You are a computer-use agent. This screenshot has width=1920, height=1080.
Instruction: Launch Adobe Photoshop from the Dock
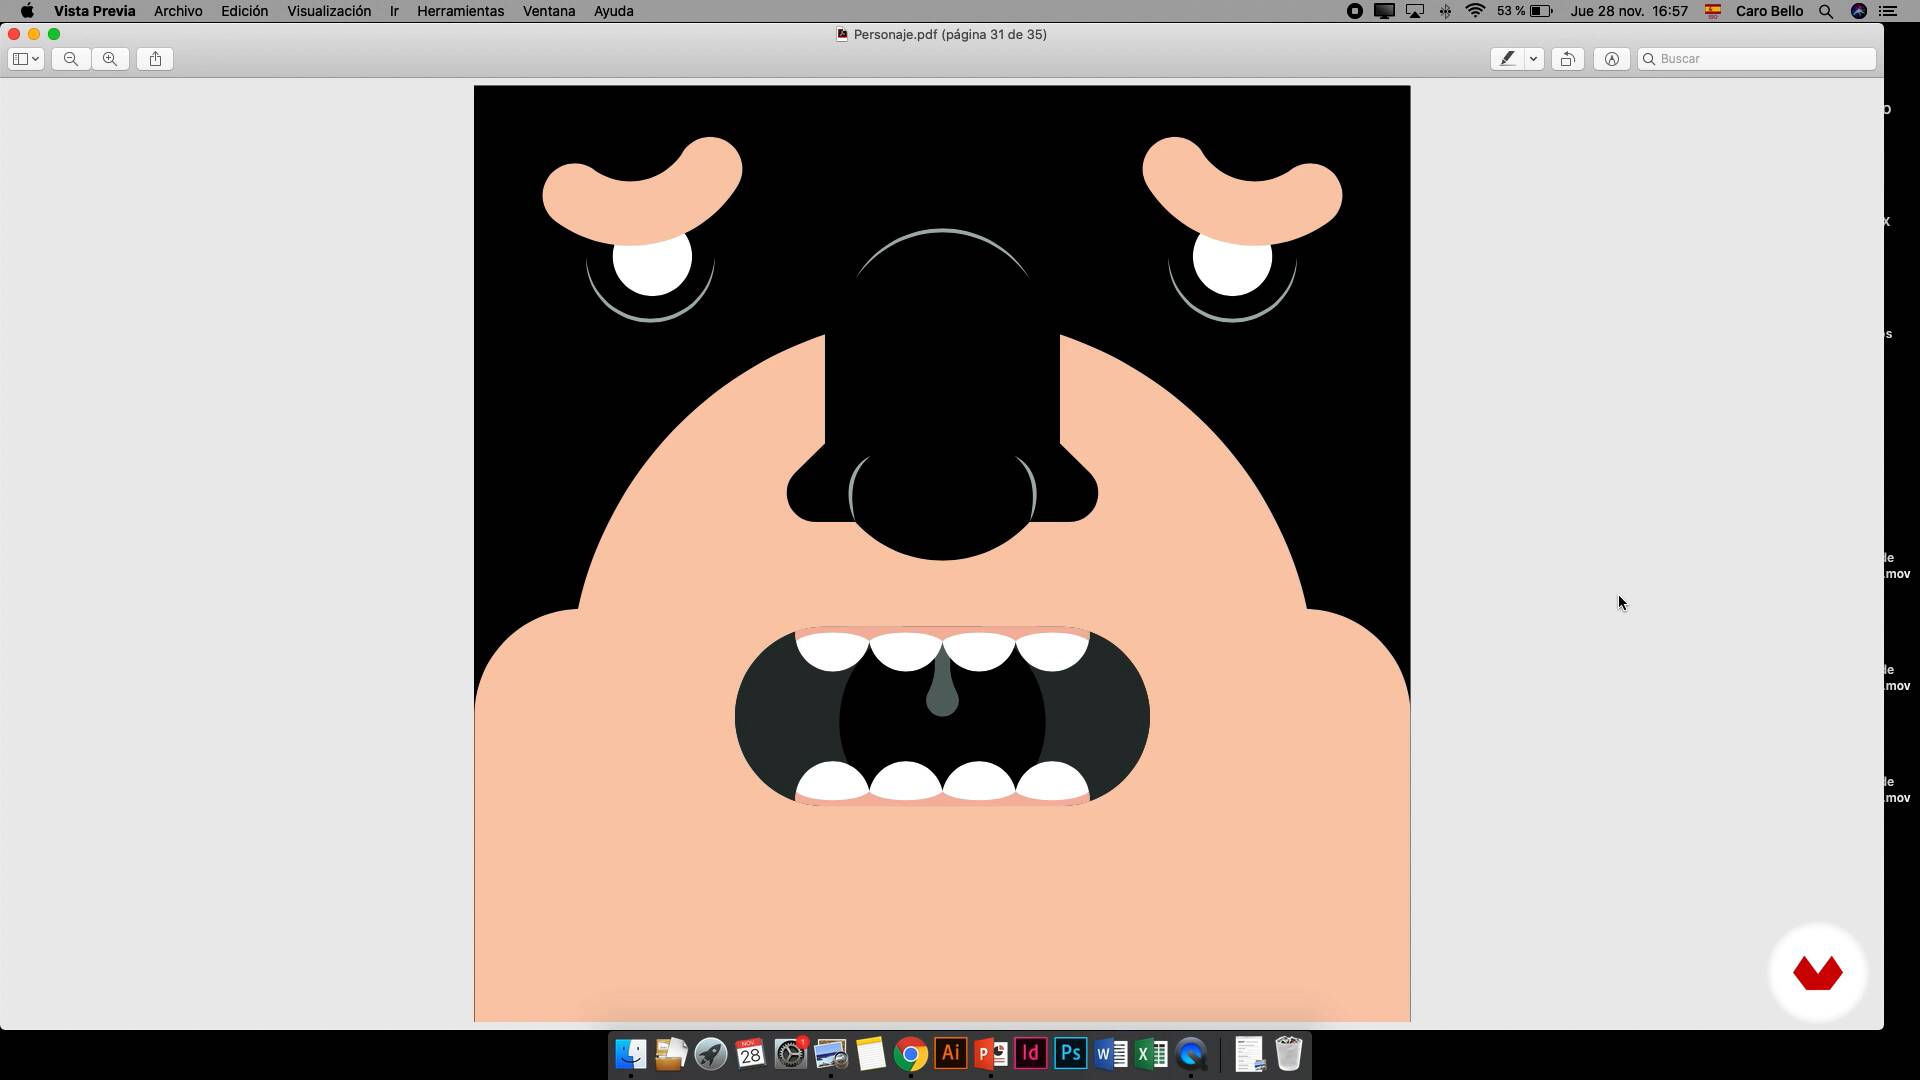(x=1071, y=1054)
